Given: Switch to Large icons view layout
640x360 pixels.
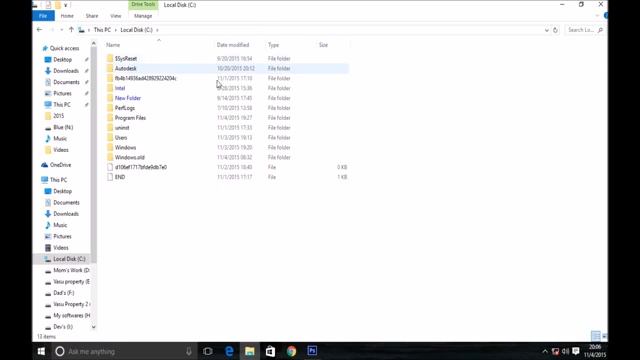Looking at the screenshot, I should pos(604,336).
